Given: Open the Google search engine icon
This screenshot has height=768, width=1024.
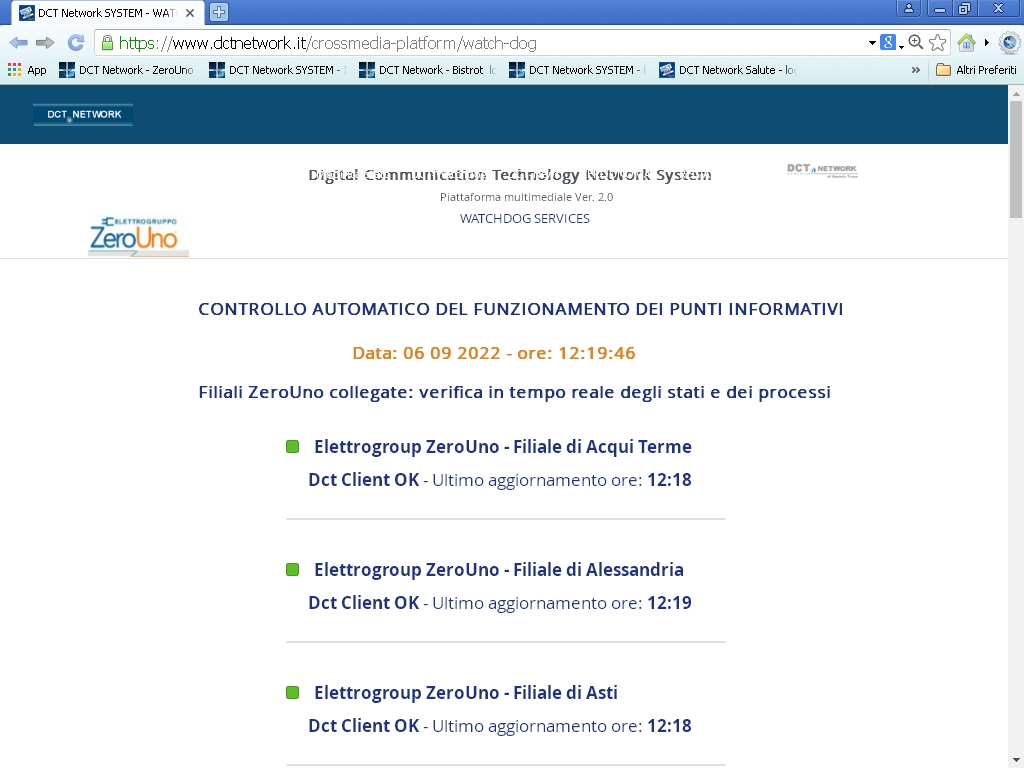Looking at the screenshot, I should coord(888,42).
